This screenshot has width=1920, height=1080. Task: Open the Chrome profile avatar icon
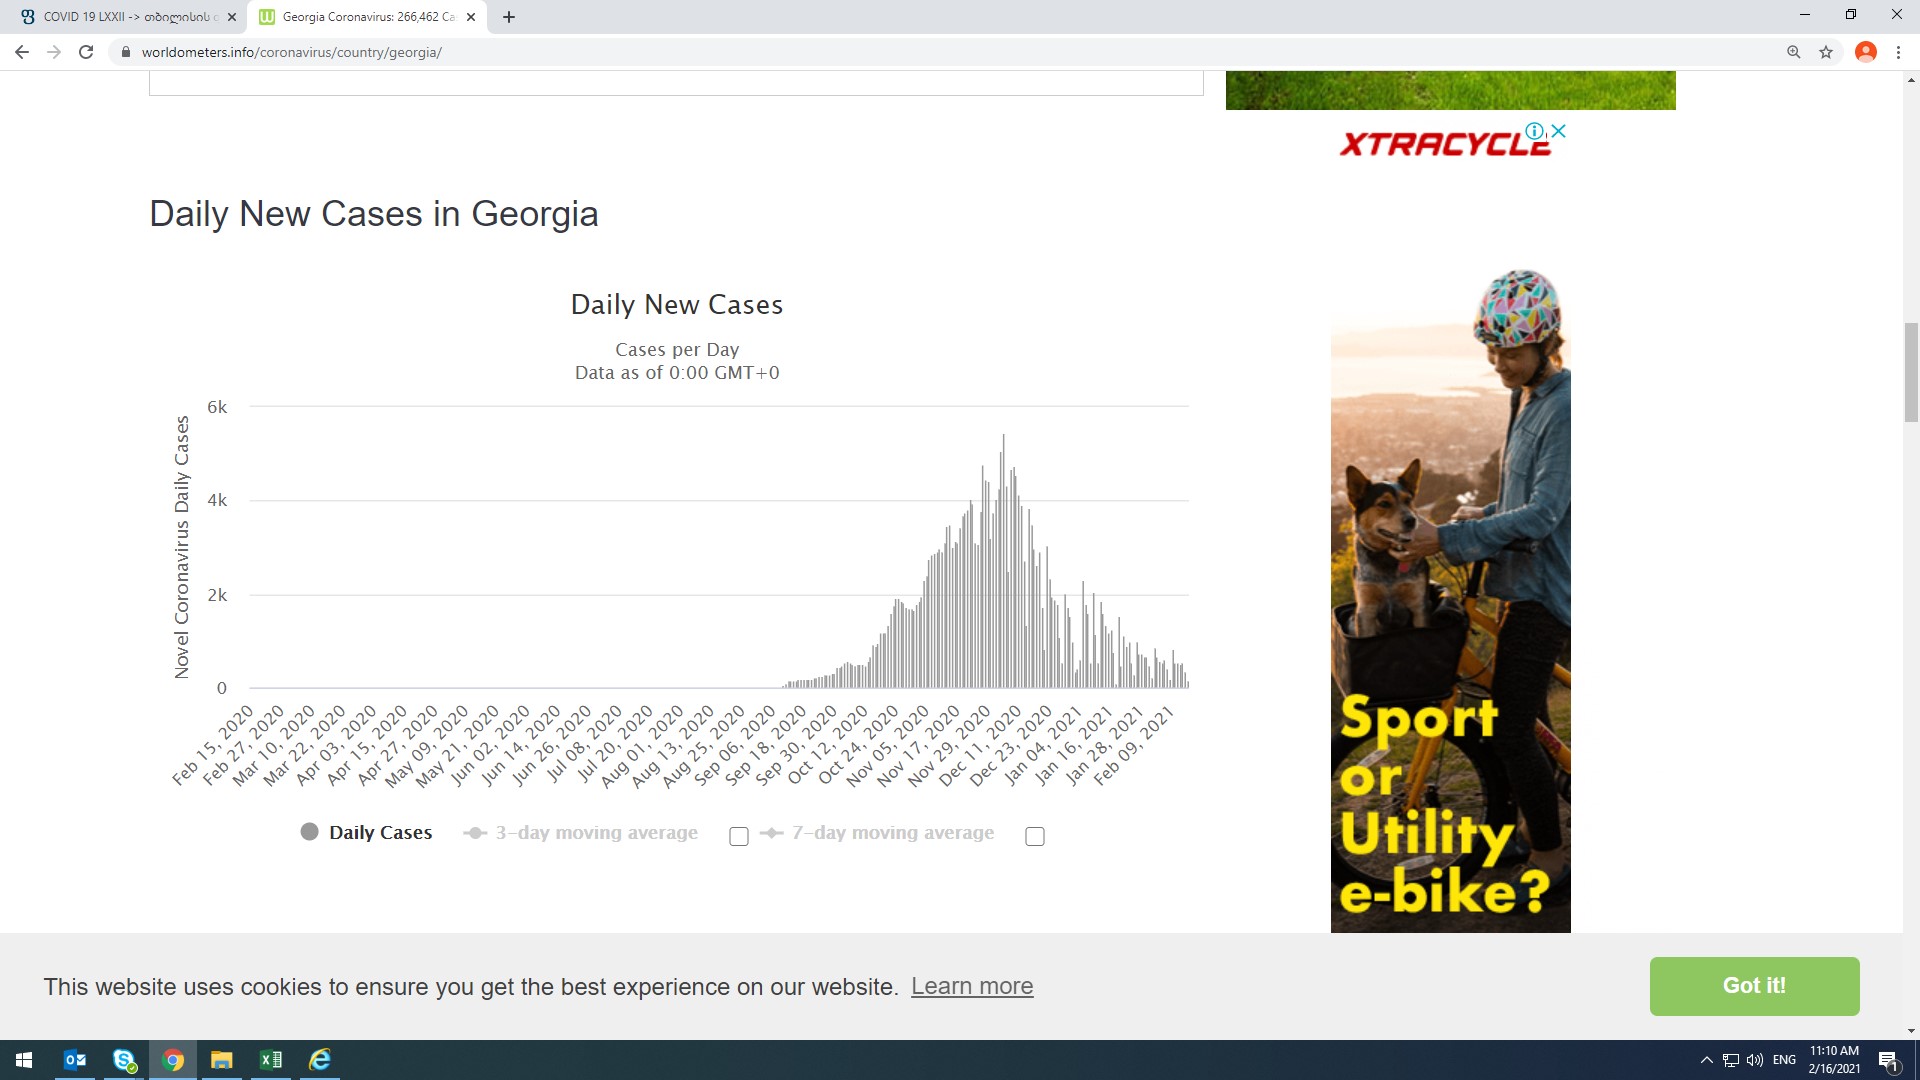pyautogui.click(x=1865, y=52)
